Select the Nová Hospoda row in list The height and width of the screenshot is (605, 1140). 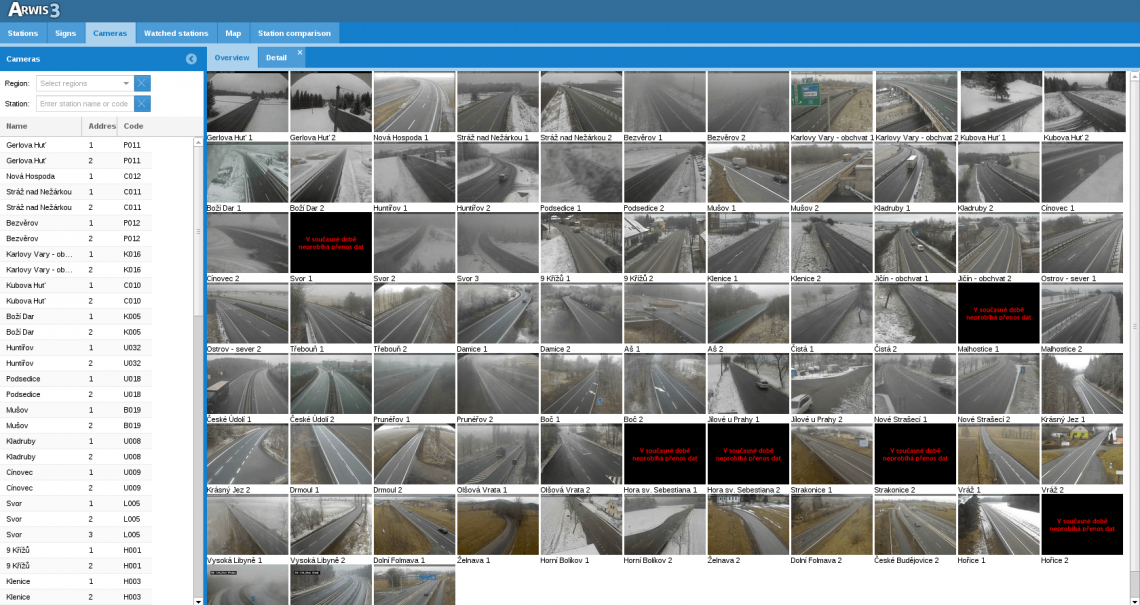76,176
